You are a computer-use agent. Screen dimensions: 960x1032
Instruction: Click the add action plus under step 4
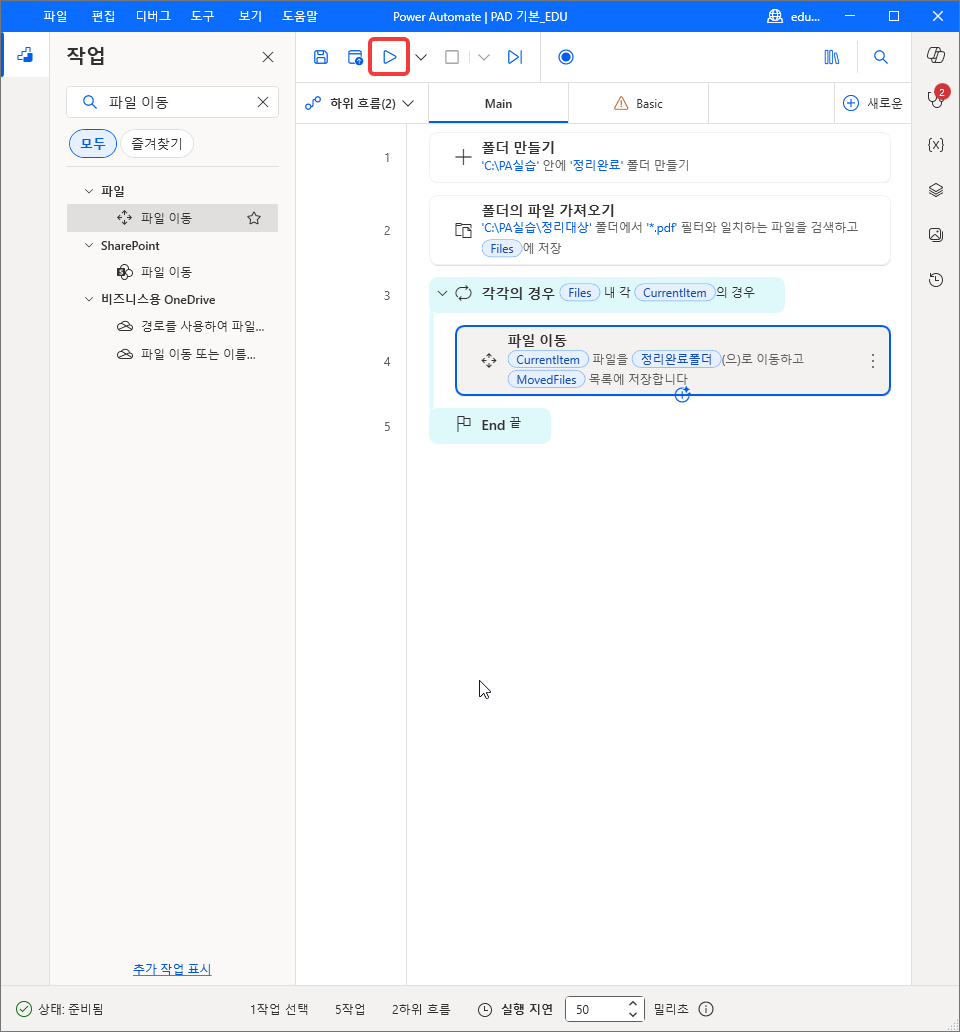(x=682, y=395)
